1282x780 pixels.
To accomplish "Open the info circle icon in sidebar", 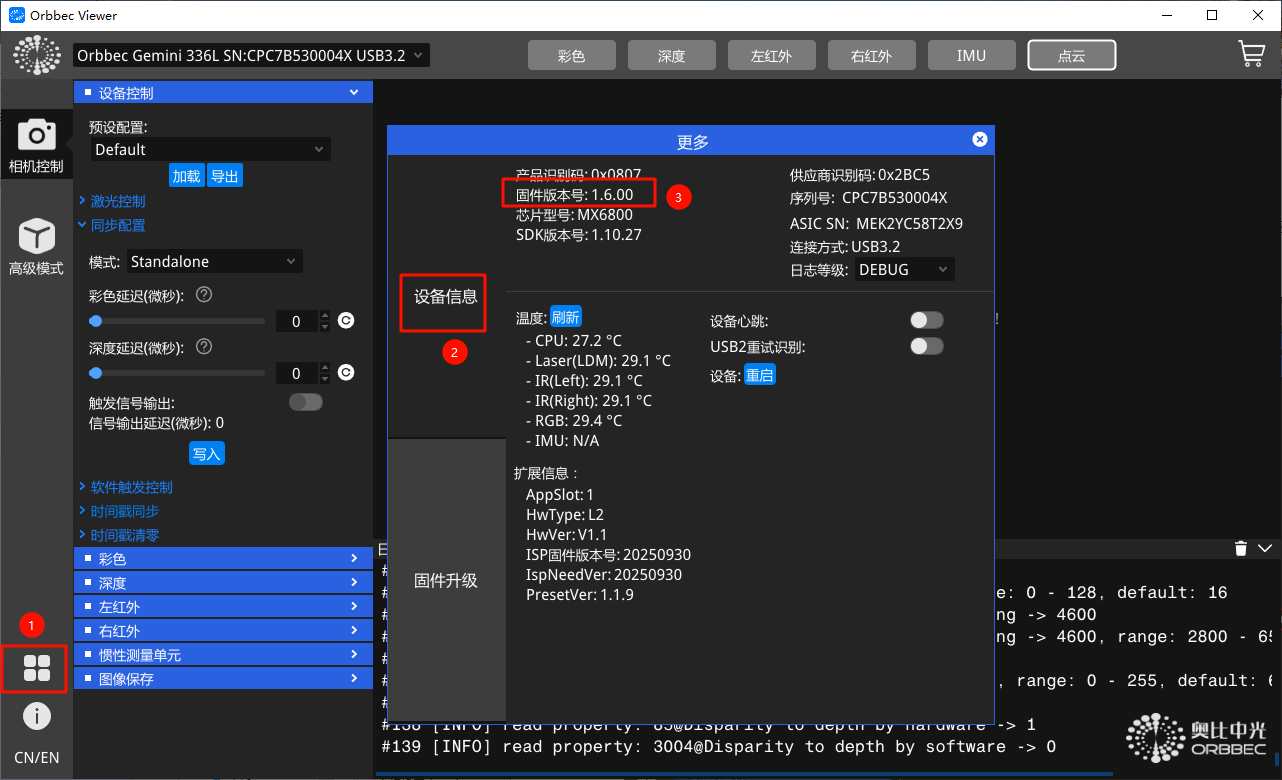I will point(36,716).
